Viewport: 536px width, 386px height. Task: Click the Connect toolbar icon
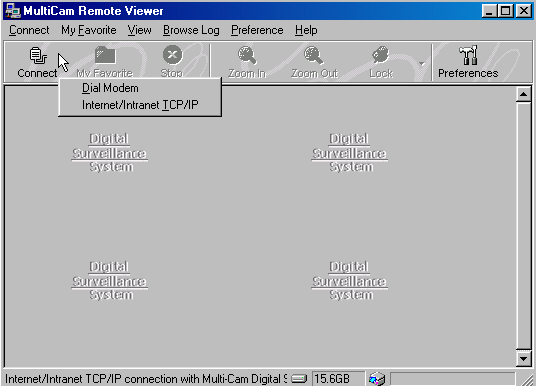point(38,55)
